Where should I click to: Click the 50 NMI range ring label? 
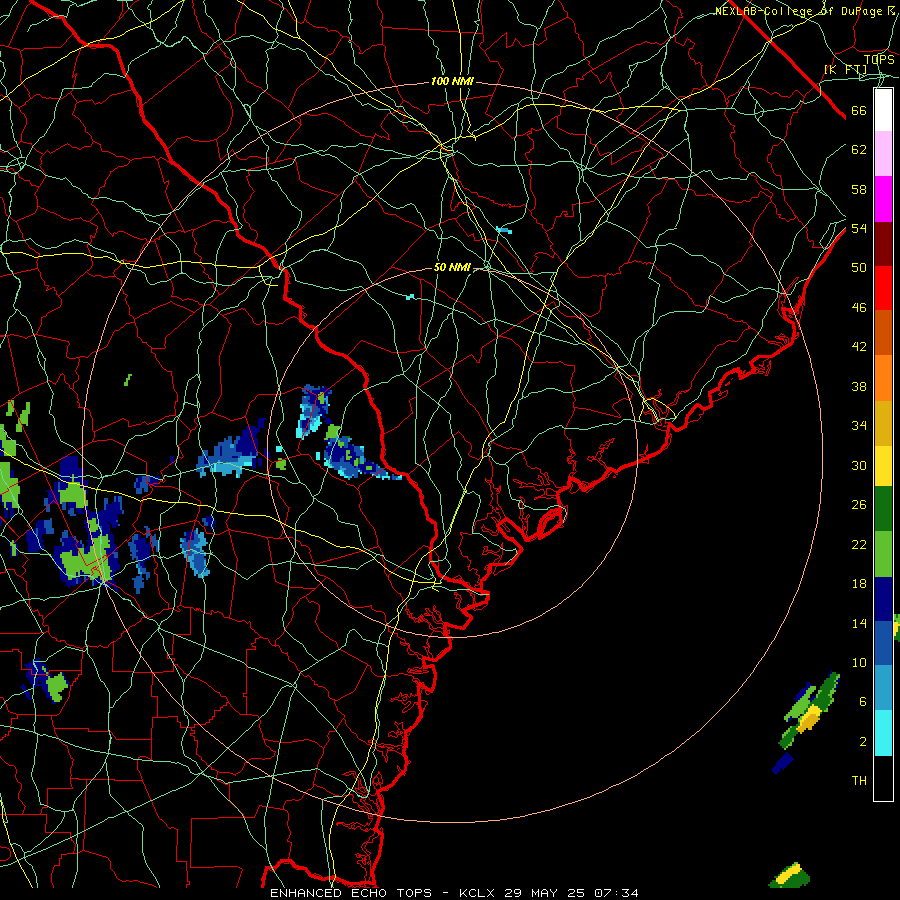(x=452, y=267)
